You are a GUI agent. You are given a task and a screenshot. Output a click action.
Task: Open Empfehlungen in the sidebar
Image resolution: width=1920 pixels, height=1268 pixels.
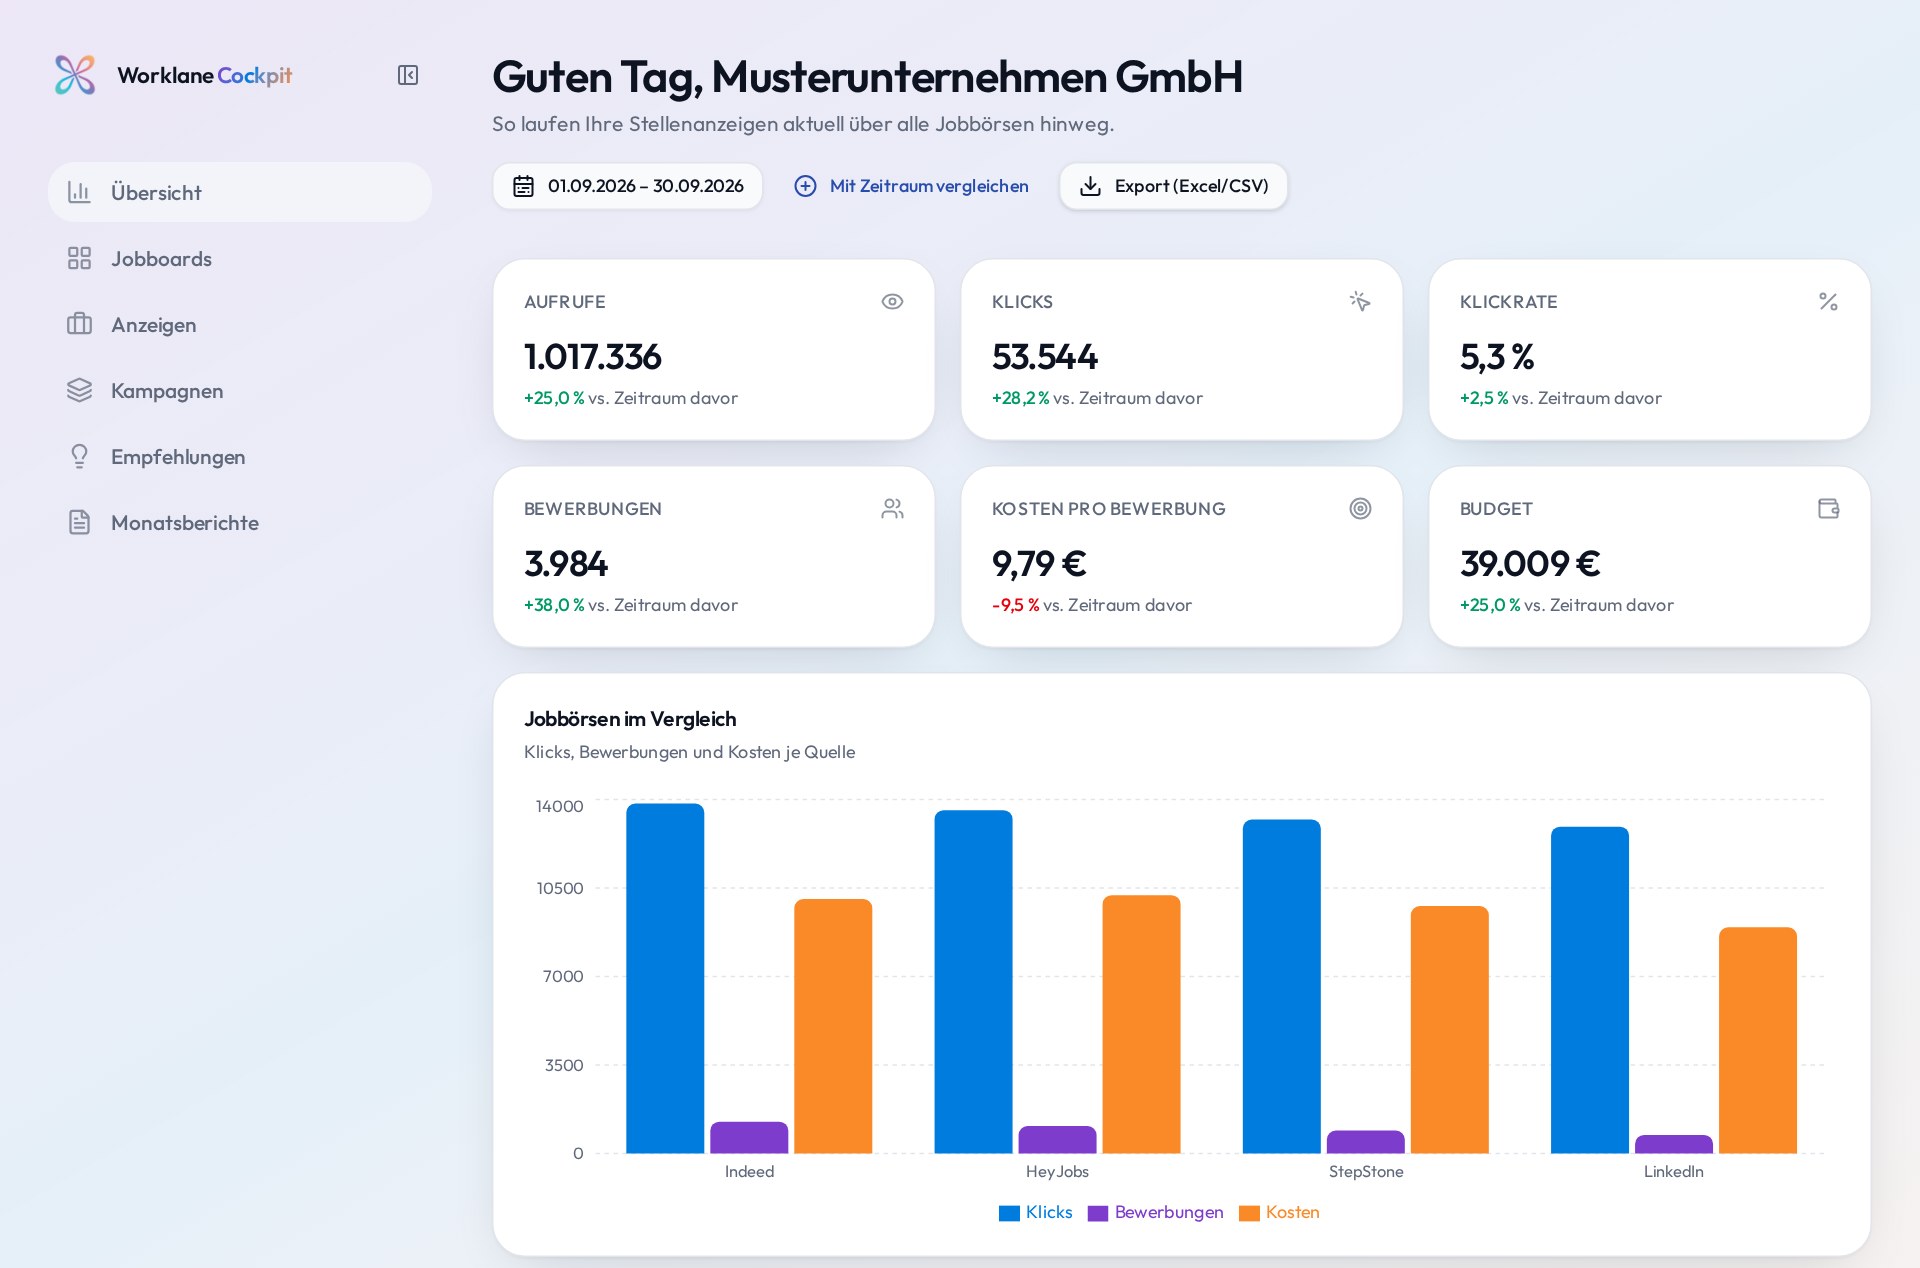[x=240, y=456]
